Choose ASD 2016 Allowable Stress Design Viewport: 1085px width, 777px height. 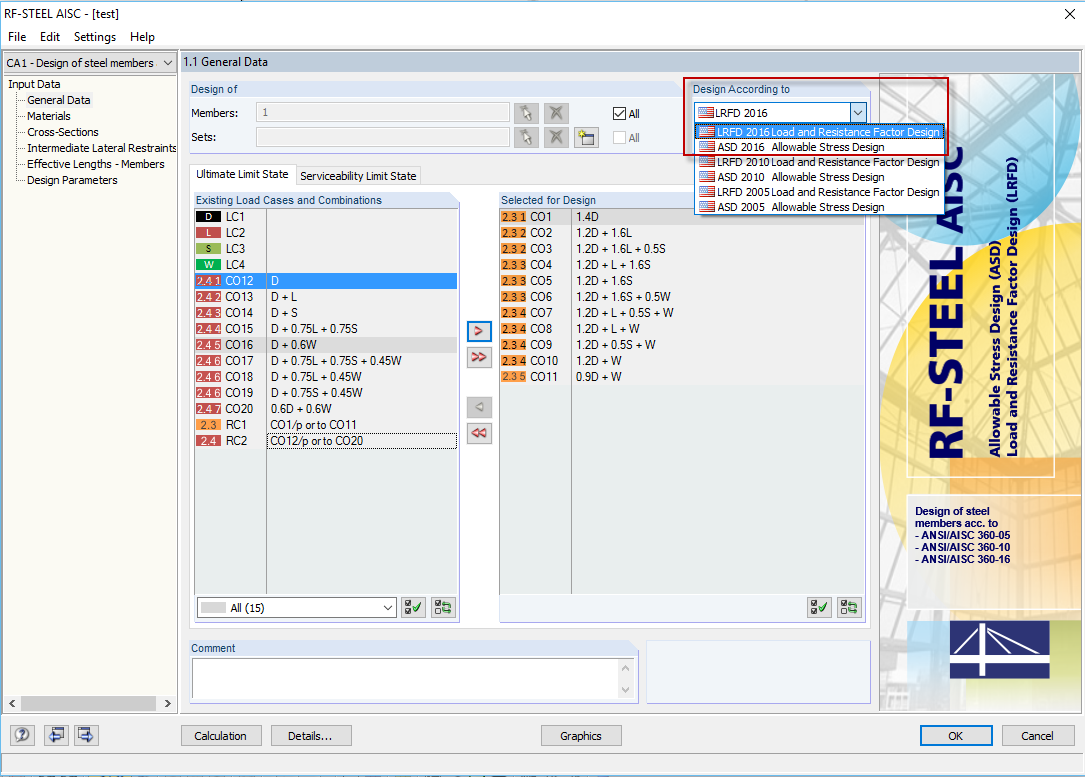click(819, 147)
